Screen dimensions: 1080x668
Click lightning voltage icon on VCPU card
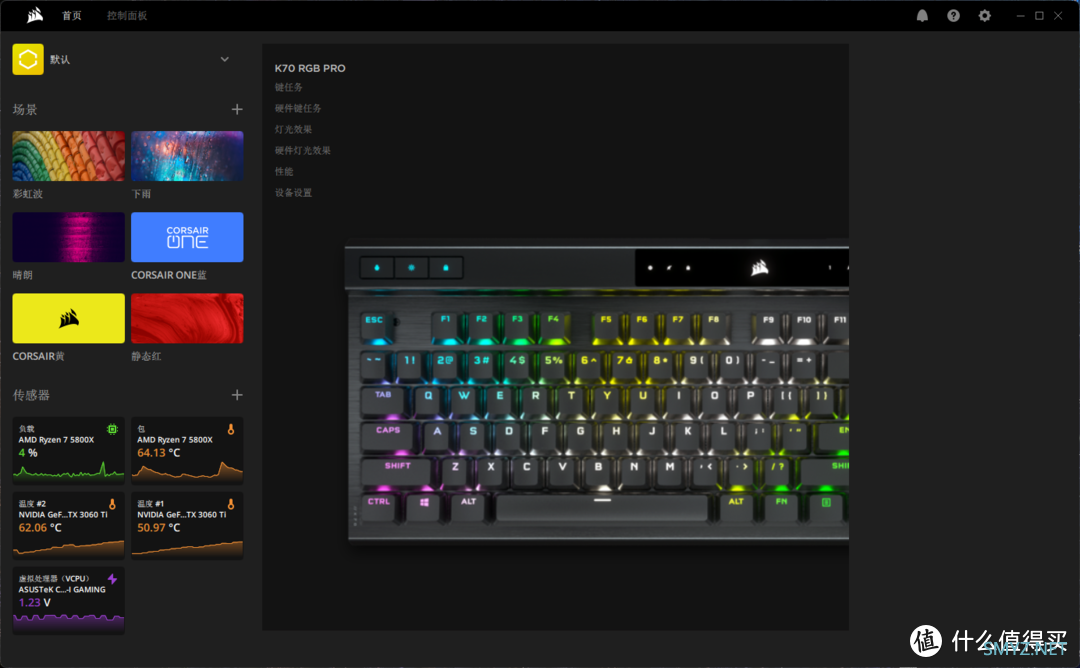pos(112,579)
